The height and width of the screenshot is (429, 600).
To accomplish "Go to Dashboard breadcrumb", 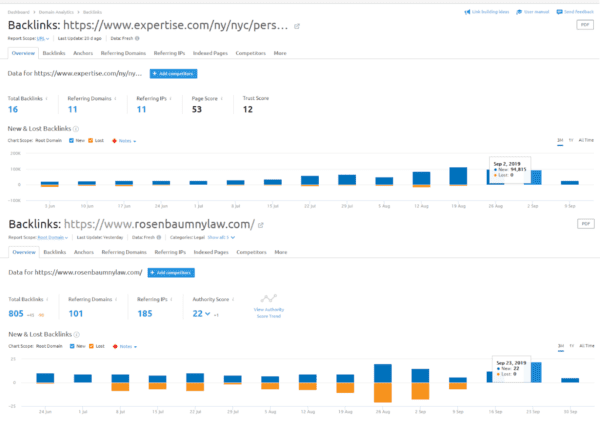I will [18, 12].
